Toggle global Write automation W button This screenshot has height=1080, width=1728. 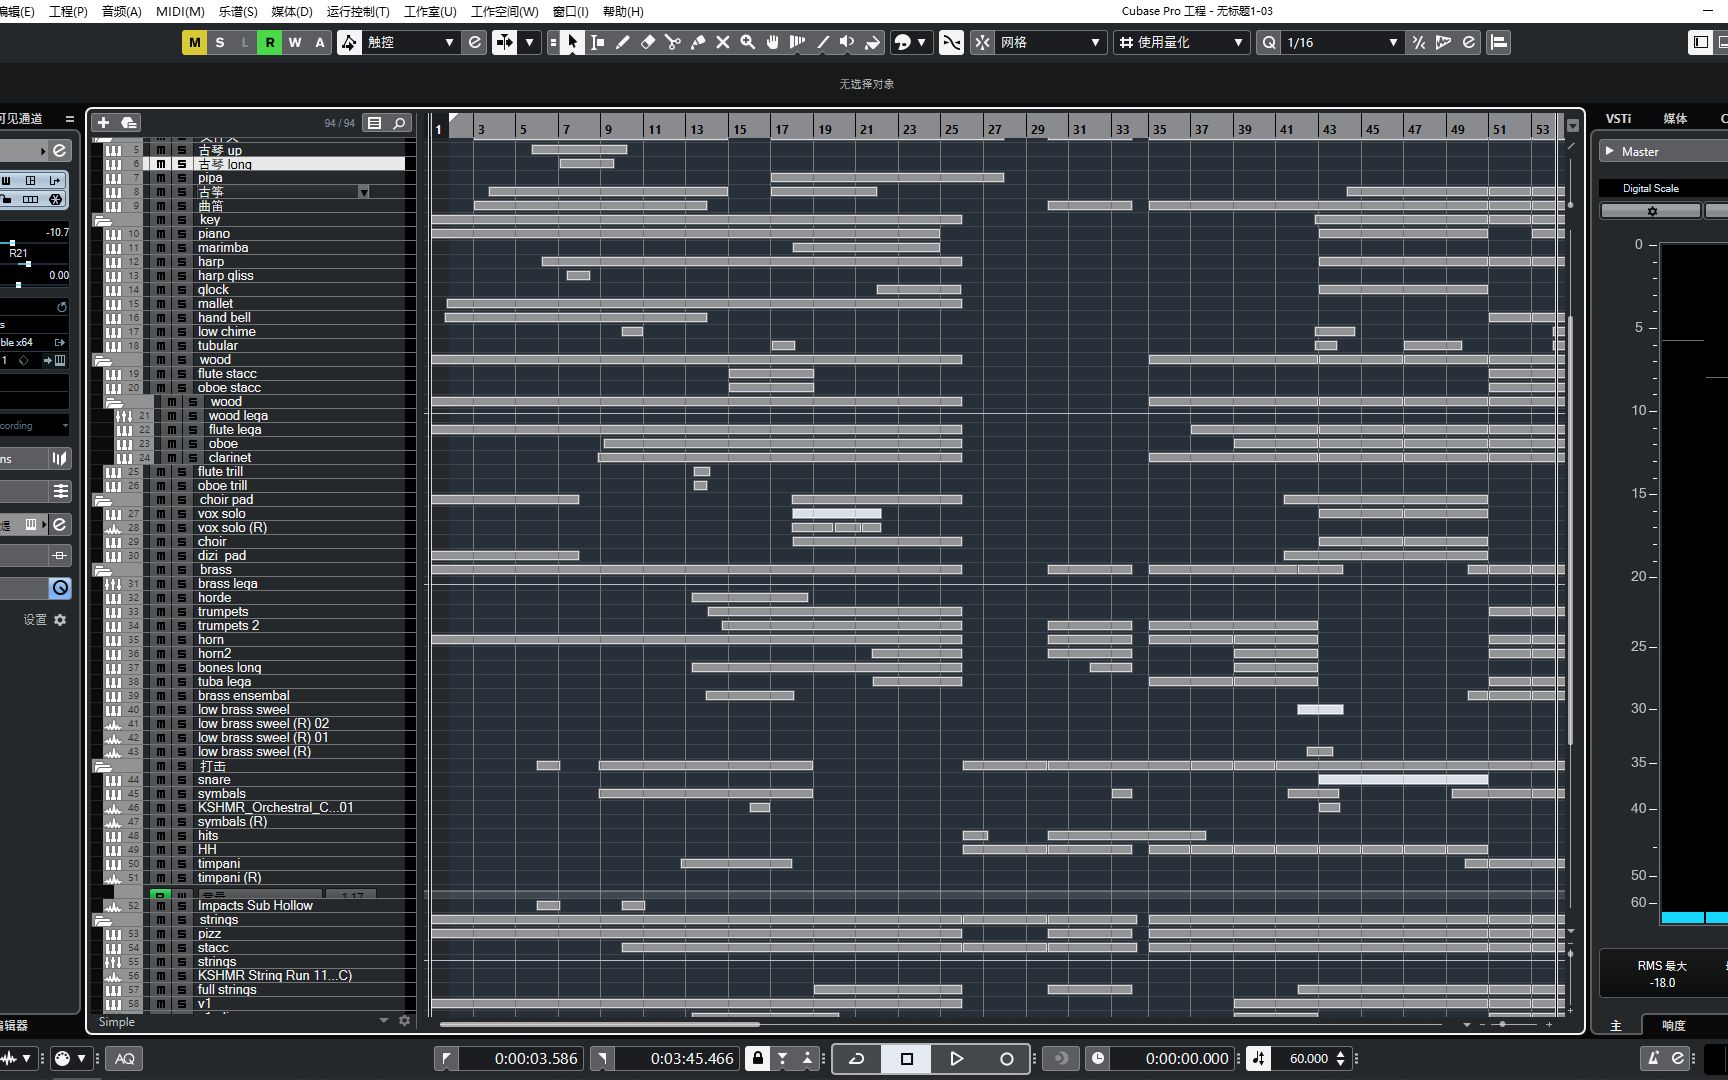coord(295,42)
